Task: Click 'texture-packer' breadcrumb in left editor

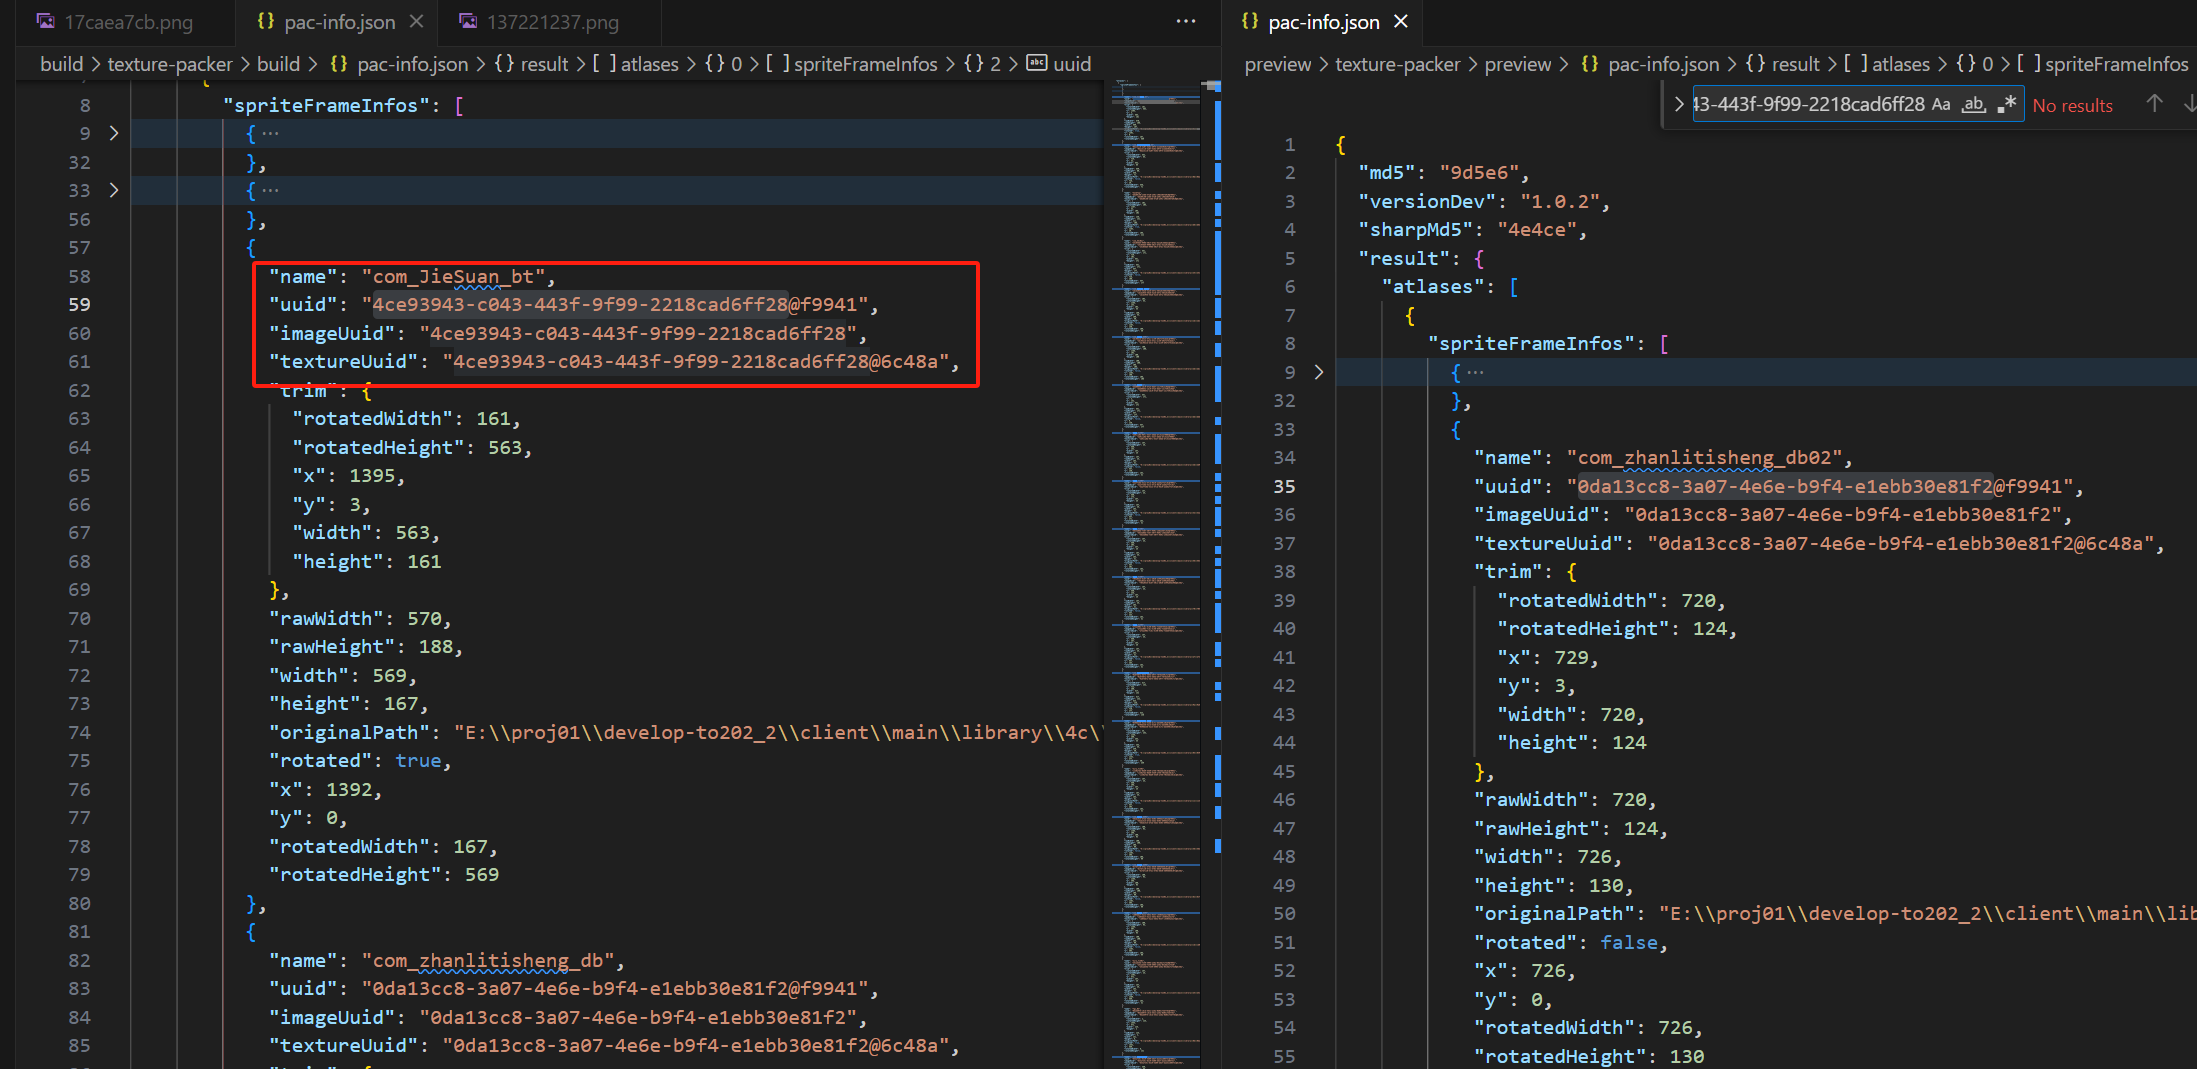Action: click(170, 64)
